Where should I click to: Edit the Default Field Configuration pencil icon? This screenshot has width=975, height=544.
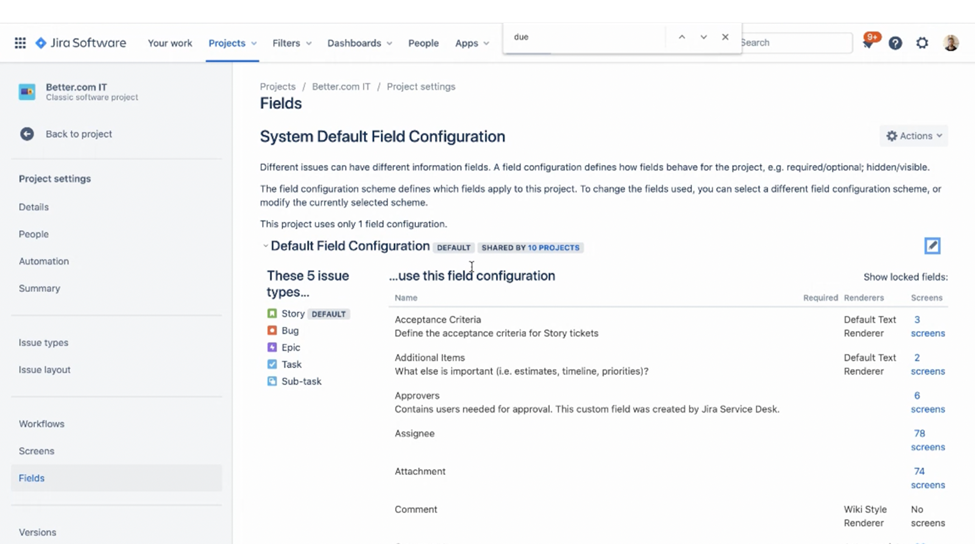pos(932,246)
